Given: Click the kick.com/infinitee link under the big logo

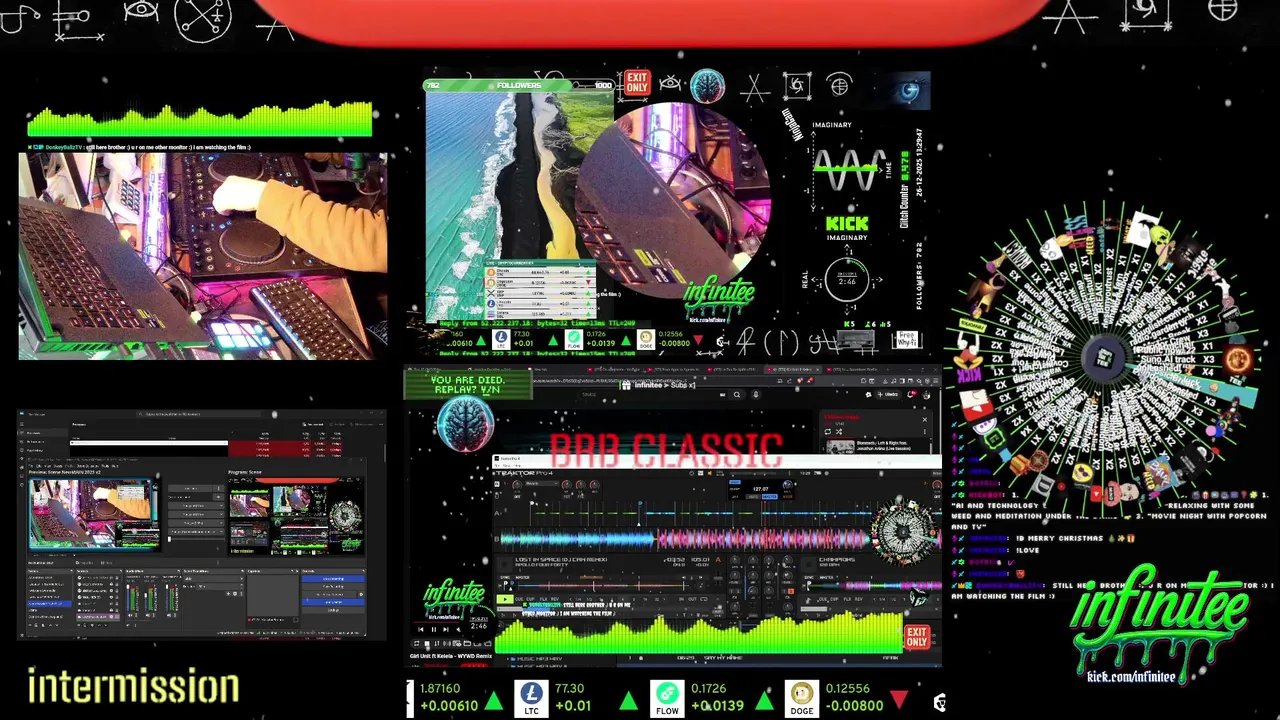Looking at the screenshot, I should click(1131, 677).
